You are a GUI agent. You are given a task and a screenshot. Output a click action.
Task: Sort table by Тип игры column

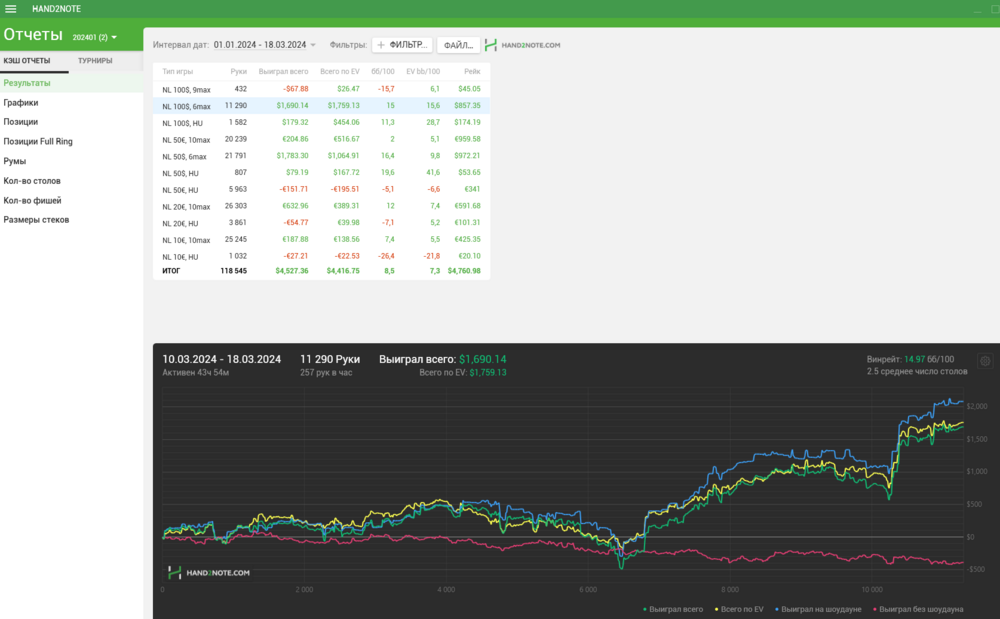[177, 72]
